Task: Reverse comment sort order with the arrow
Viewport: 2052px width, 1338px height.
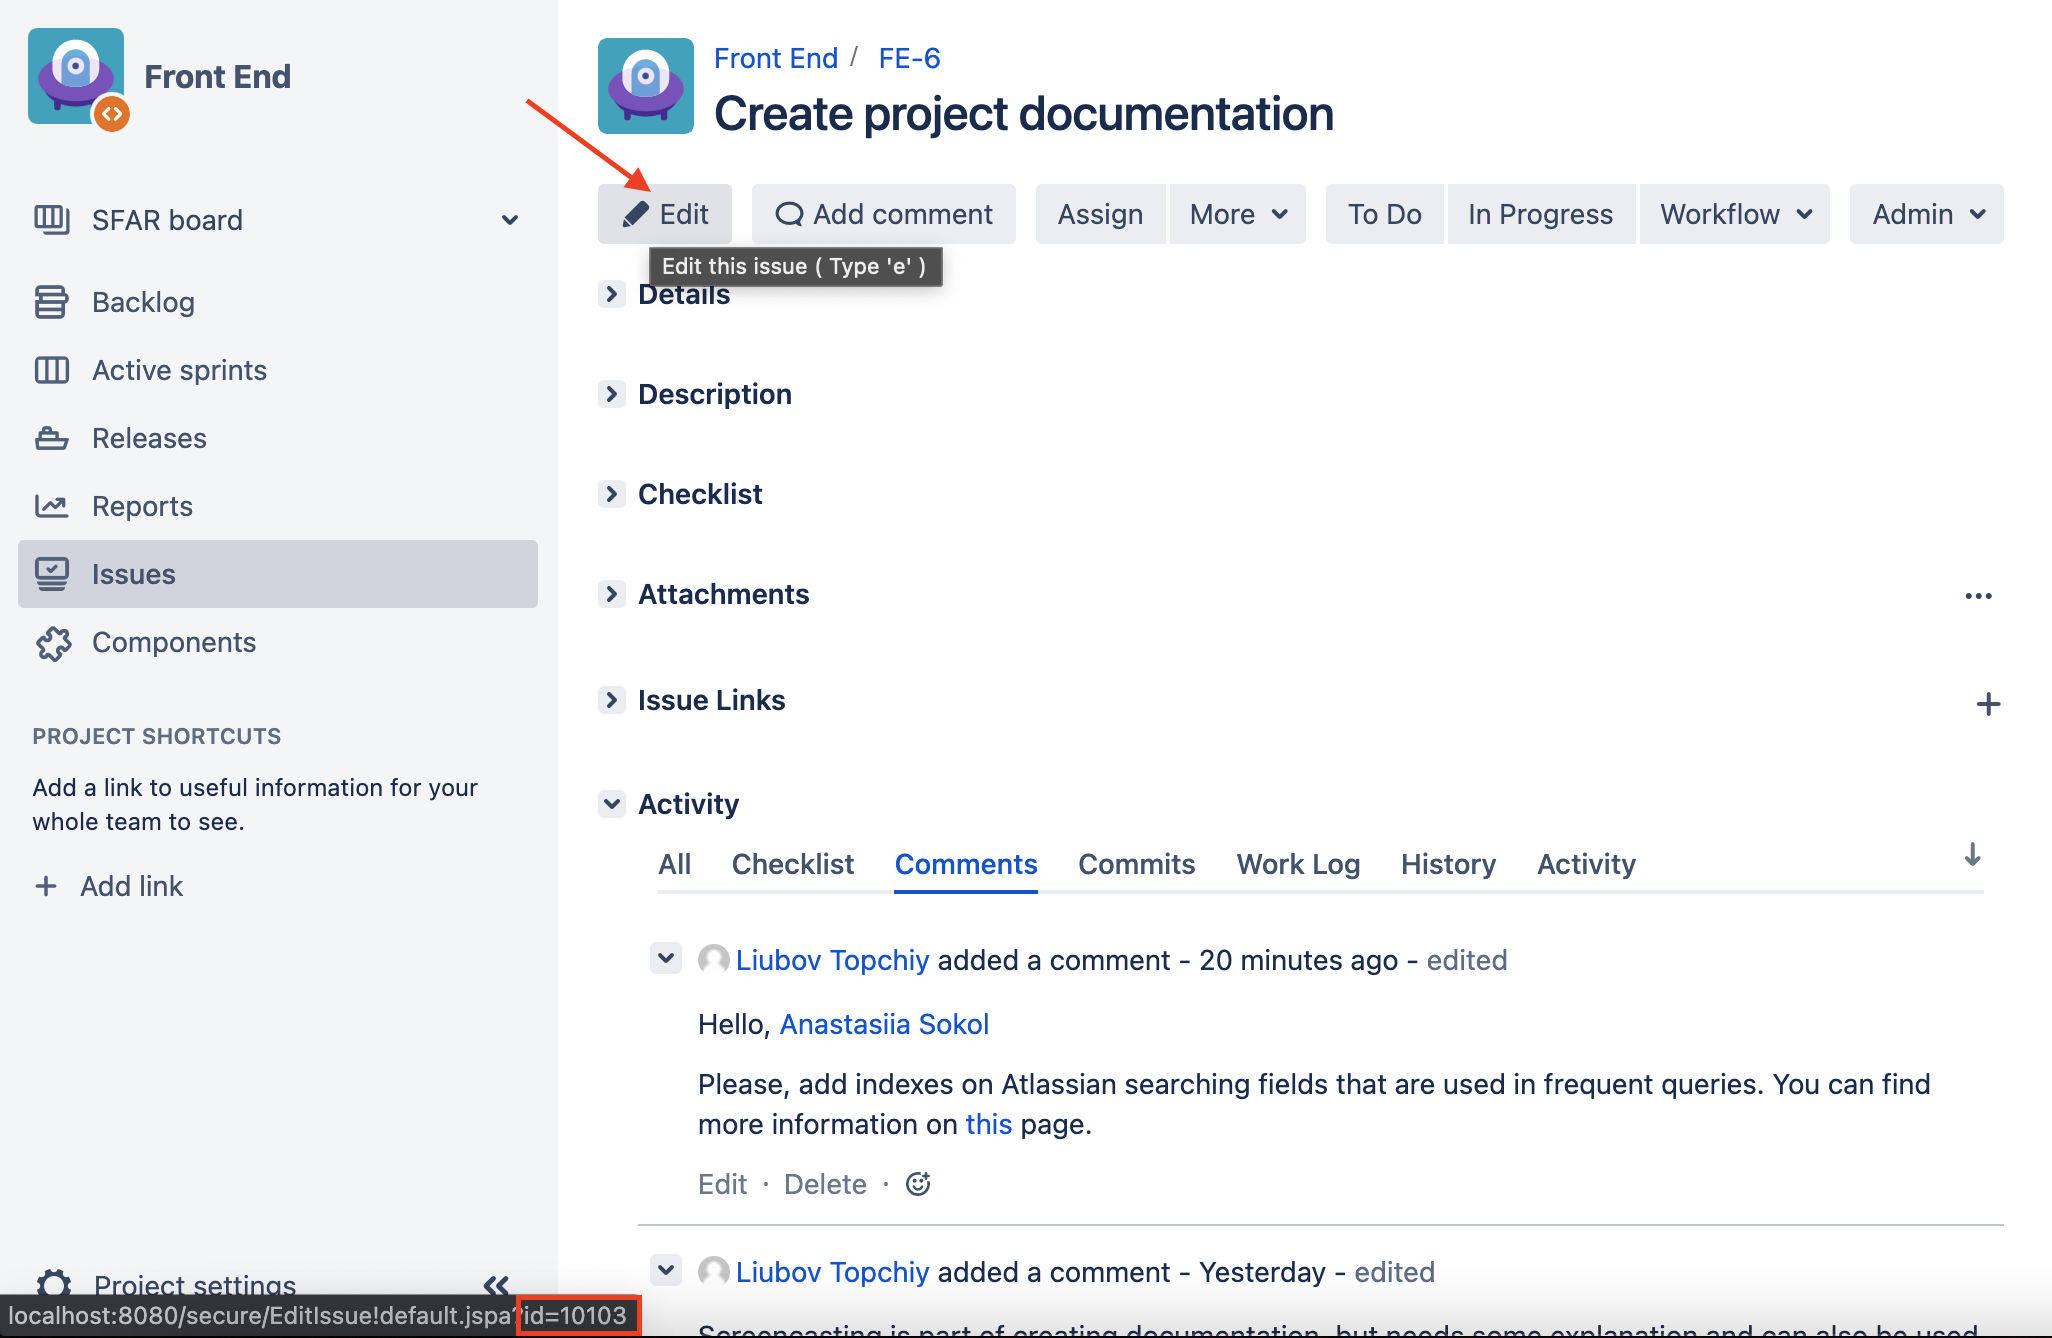Action: tap(1972, 855)
